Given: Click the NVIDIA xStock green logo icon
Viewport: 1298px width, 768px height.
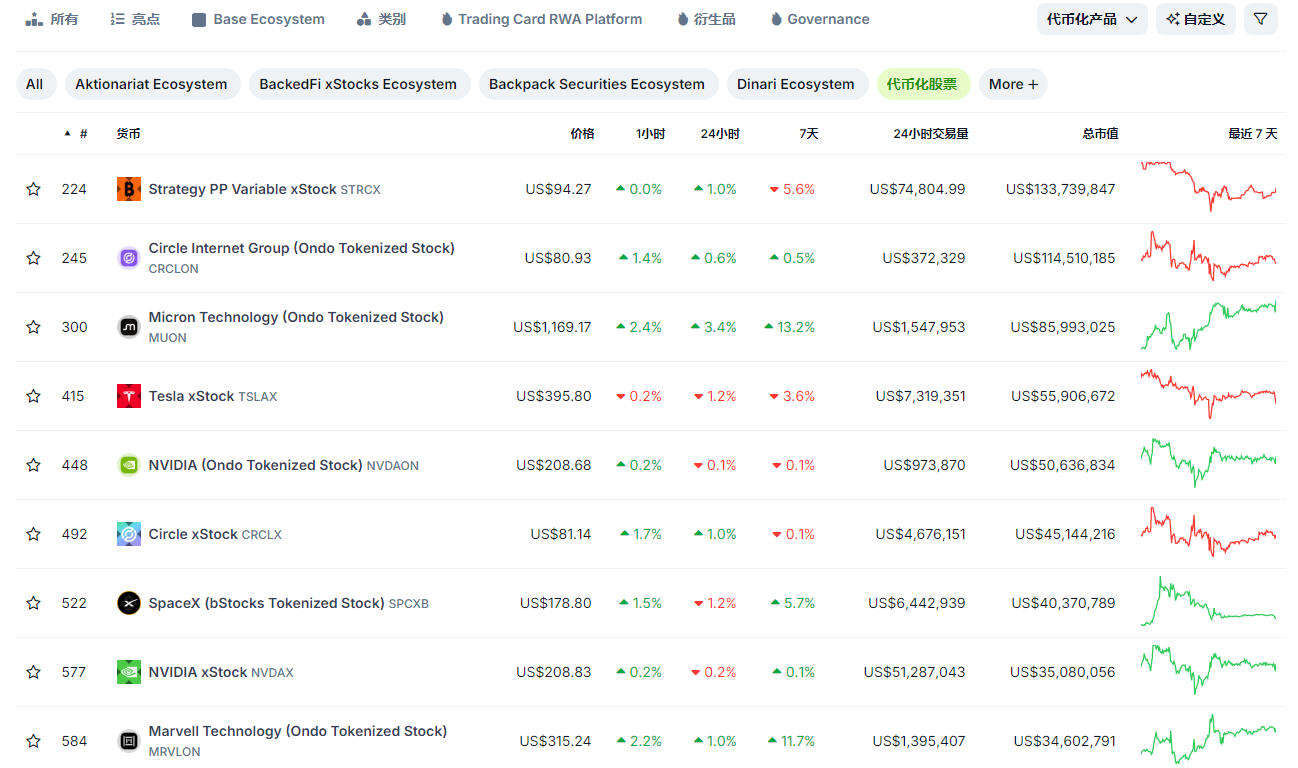Looking at the screenshot, I should point(129,672).
